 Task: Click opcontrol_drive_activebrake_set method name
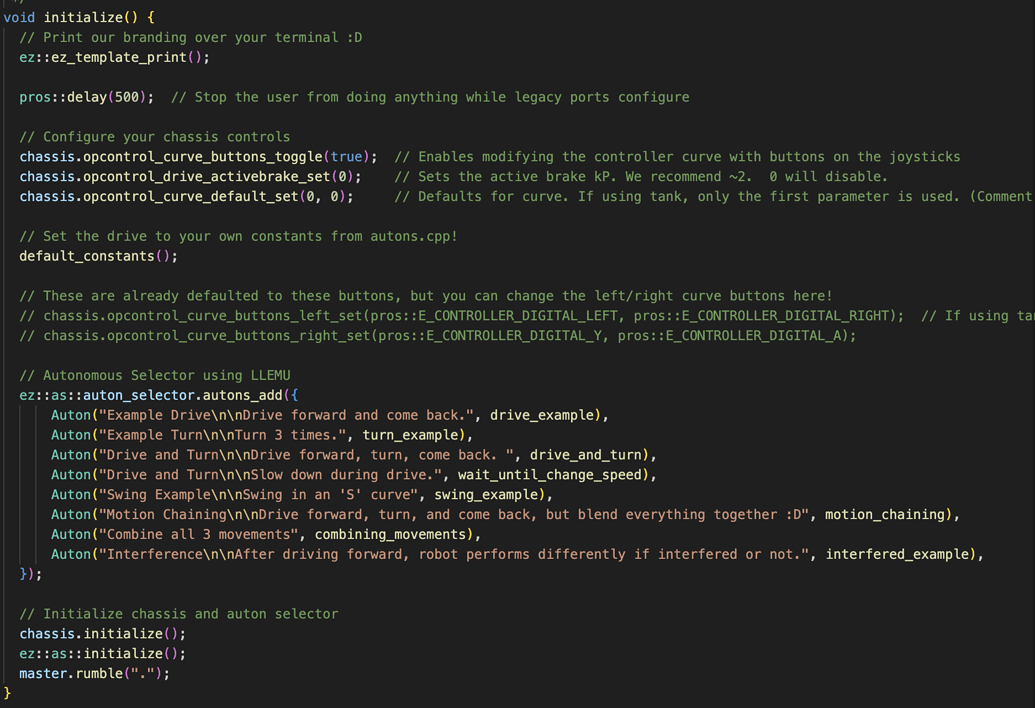(x=201, y=177)
